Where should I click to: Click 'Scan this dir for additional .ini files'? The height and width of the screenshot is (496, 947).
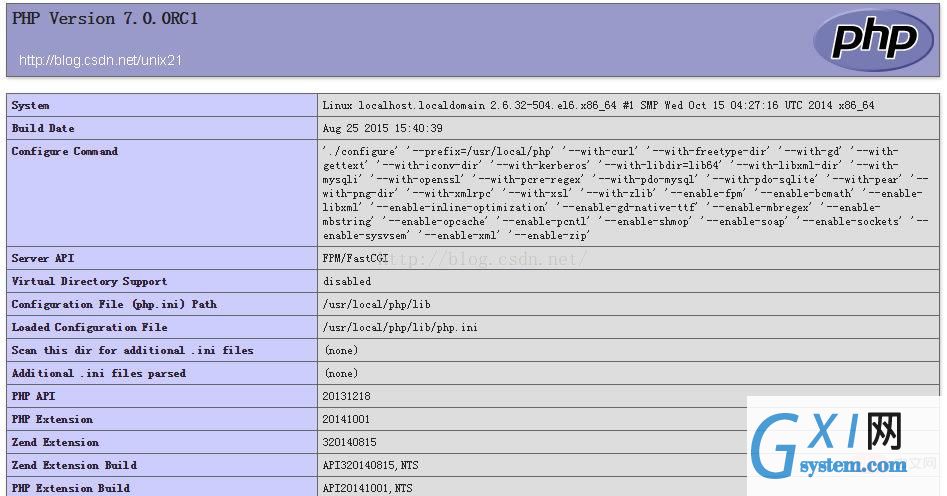132,350
